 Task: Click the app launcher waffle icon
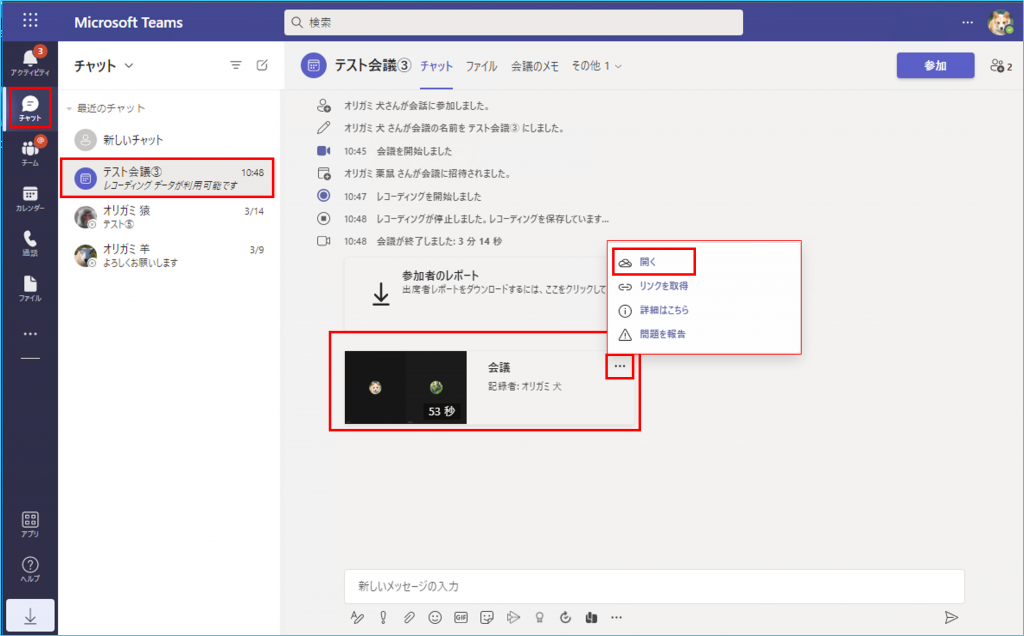(30, 21)
